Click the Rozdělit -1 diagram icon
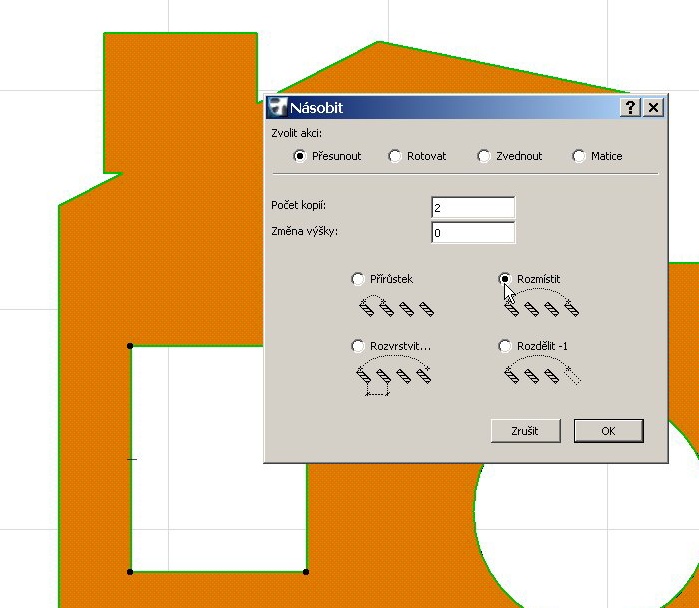This screenshot has width=699, height=608. [x=542, y=370]
